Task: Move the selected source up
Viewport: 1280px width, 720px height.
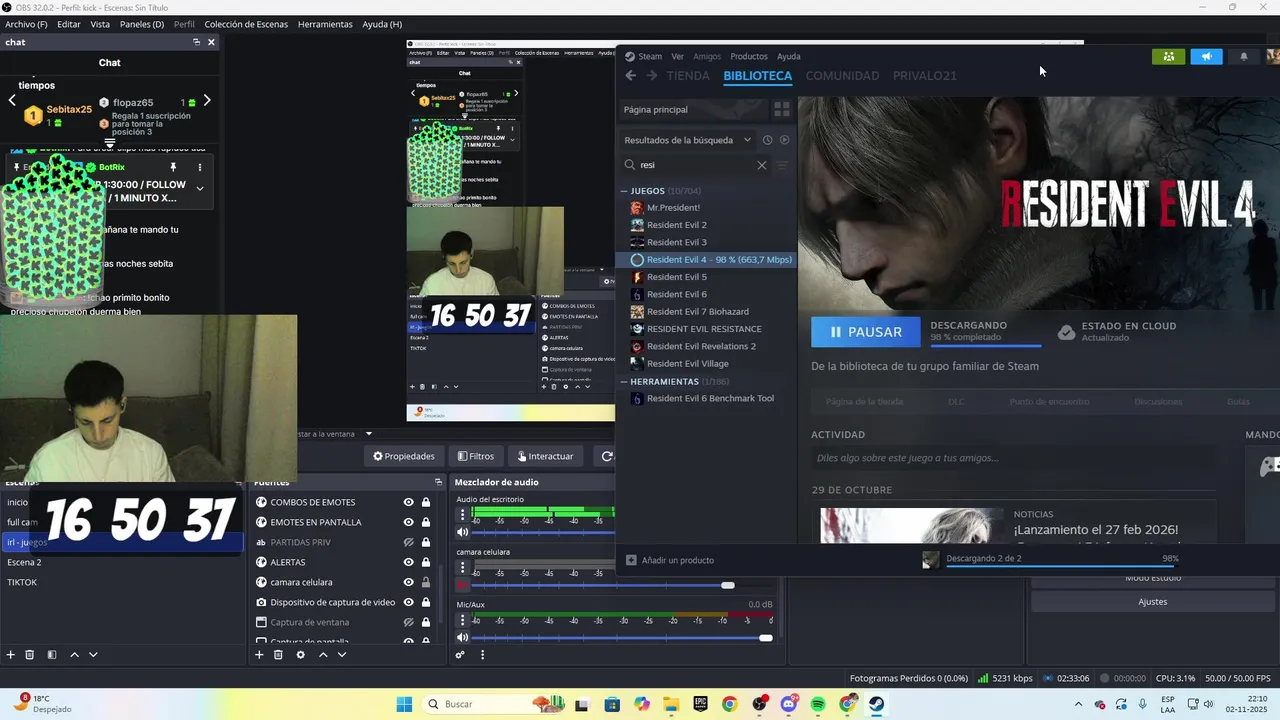Action: point(323,655)
